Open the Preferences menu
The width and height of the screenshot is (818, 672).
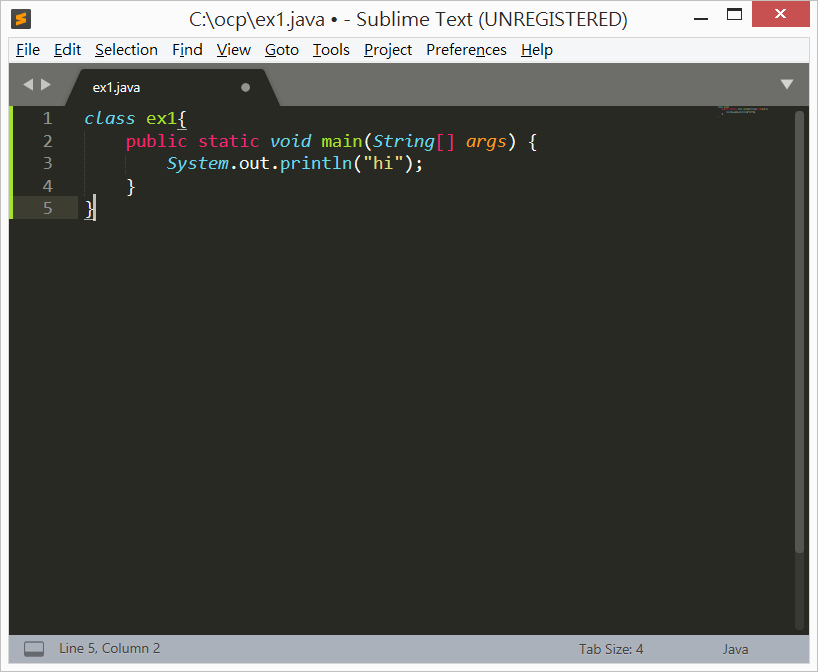pos(466,50)
